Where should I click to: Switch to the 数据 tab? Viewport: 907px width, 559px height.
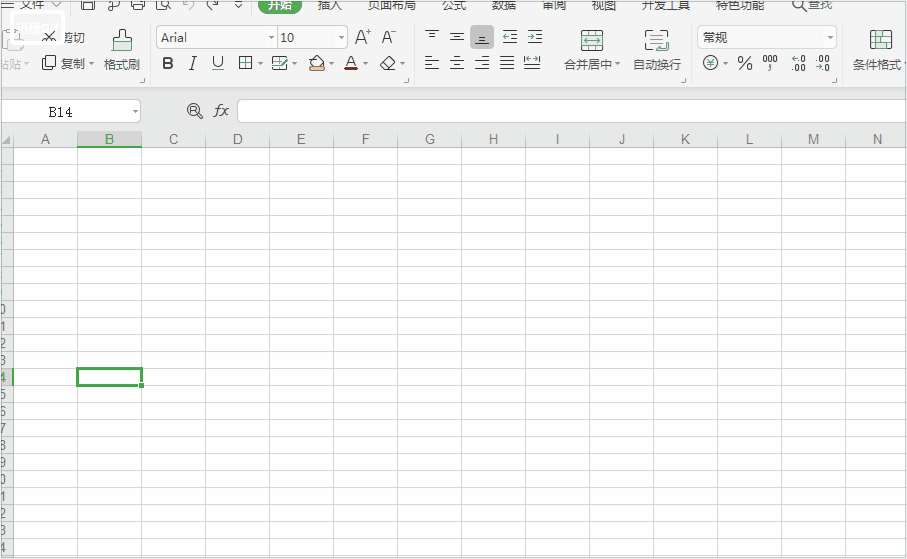[503, 5]
